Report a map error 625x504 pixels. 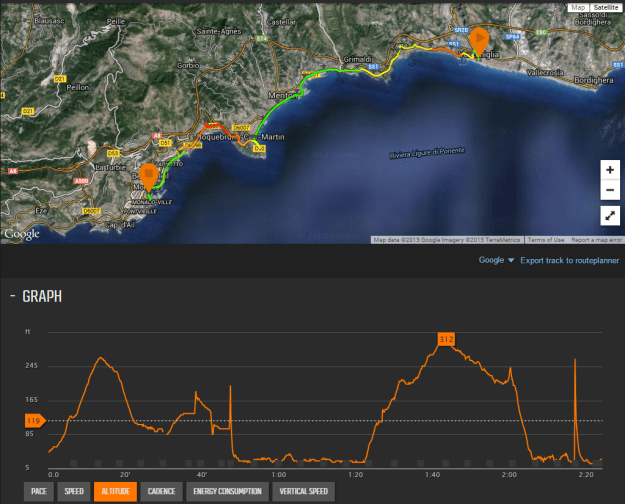(x=596, y=240)
